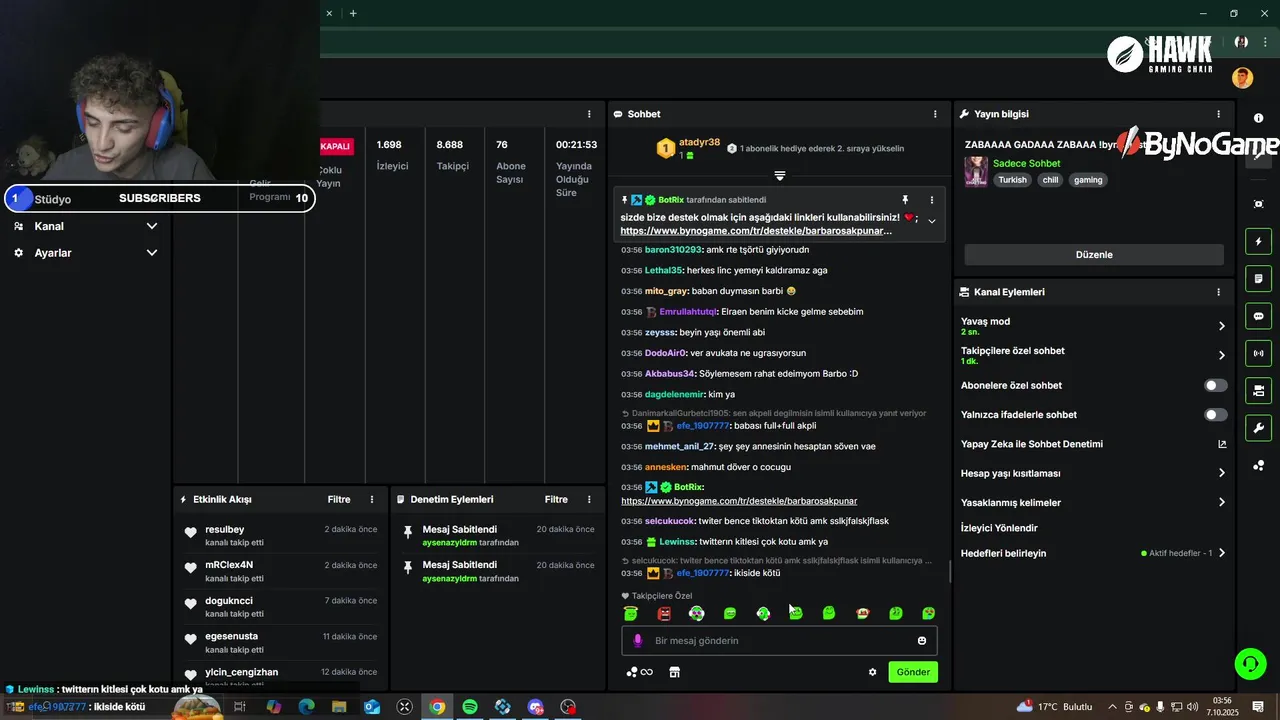The width and height of the screenshot is (1280, 720).
Task: Open the shop icon below the chat input
Action: point(674,672)
